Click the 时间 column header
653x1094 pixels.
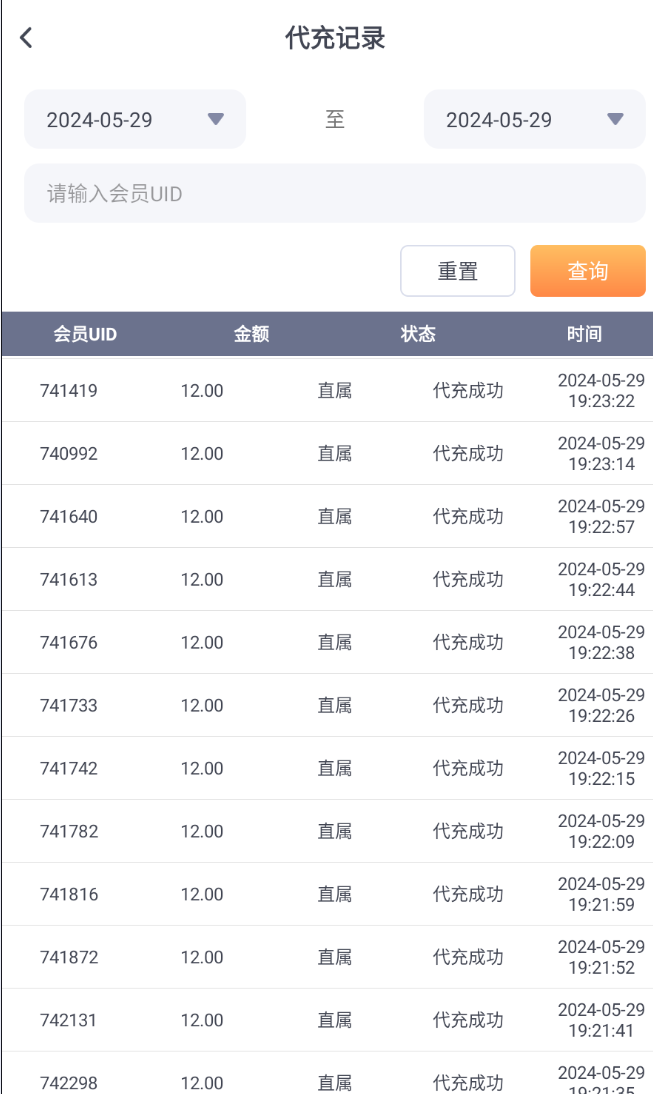[x=584, y=334]
